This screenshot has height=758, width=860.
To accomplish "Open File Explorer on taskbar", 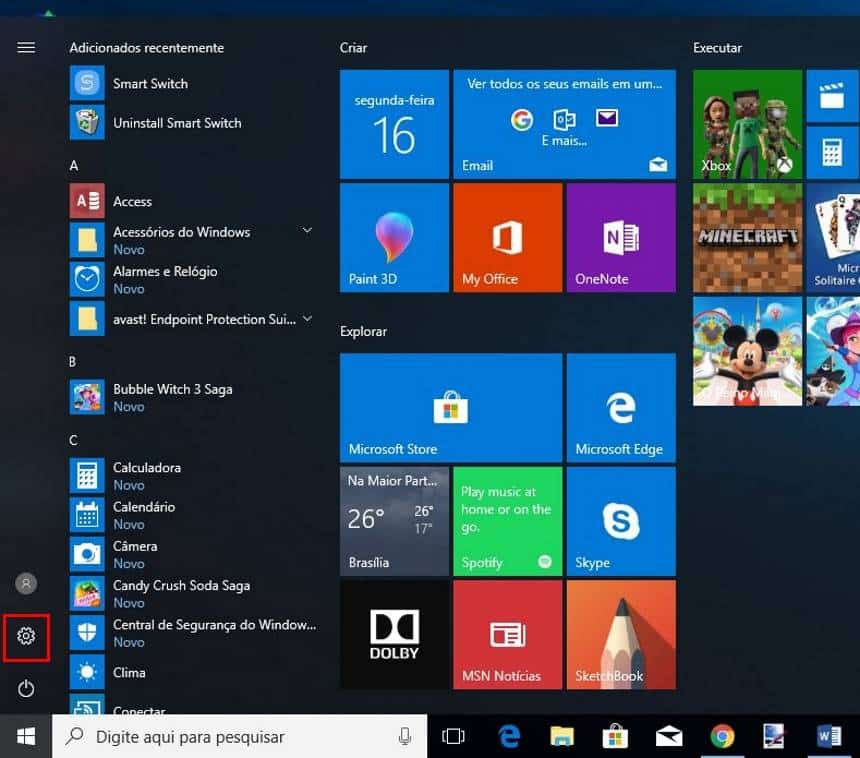I will point(562,736).
